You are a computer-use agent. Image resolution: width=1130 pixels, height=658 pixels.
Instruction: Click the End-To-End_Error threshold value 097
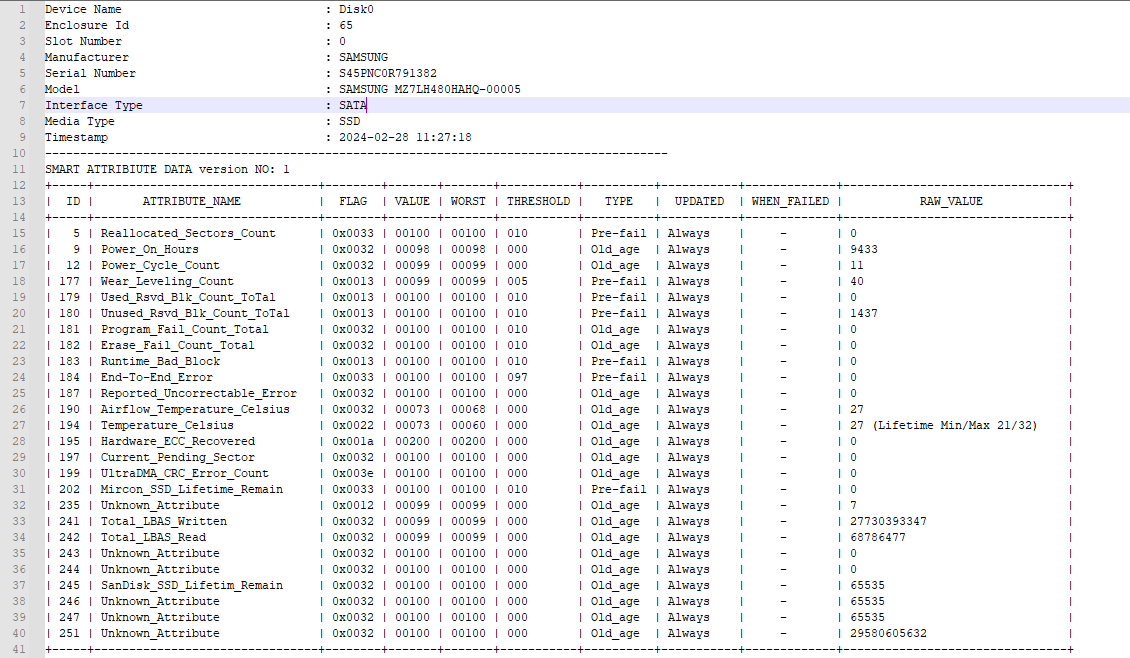[516, 377]
